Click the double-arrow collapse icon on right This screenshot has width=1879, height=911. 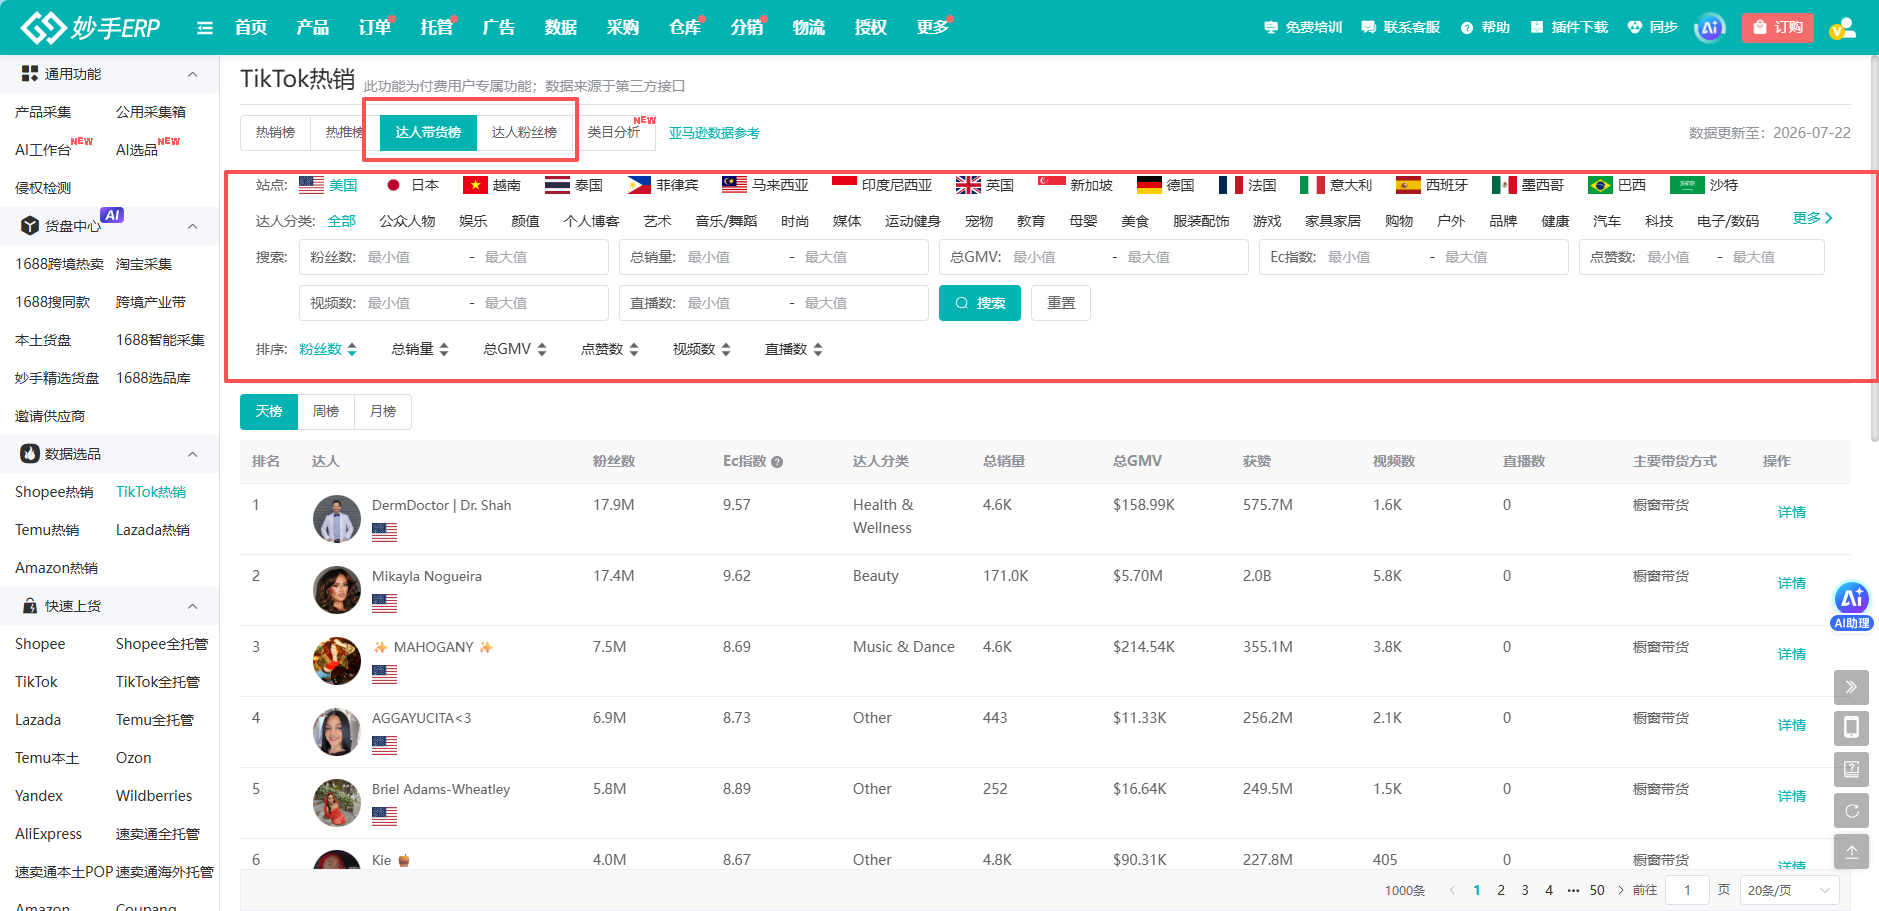(x=1851, y=687)
